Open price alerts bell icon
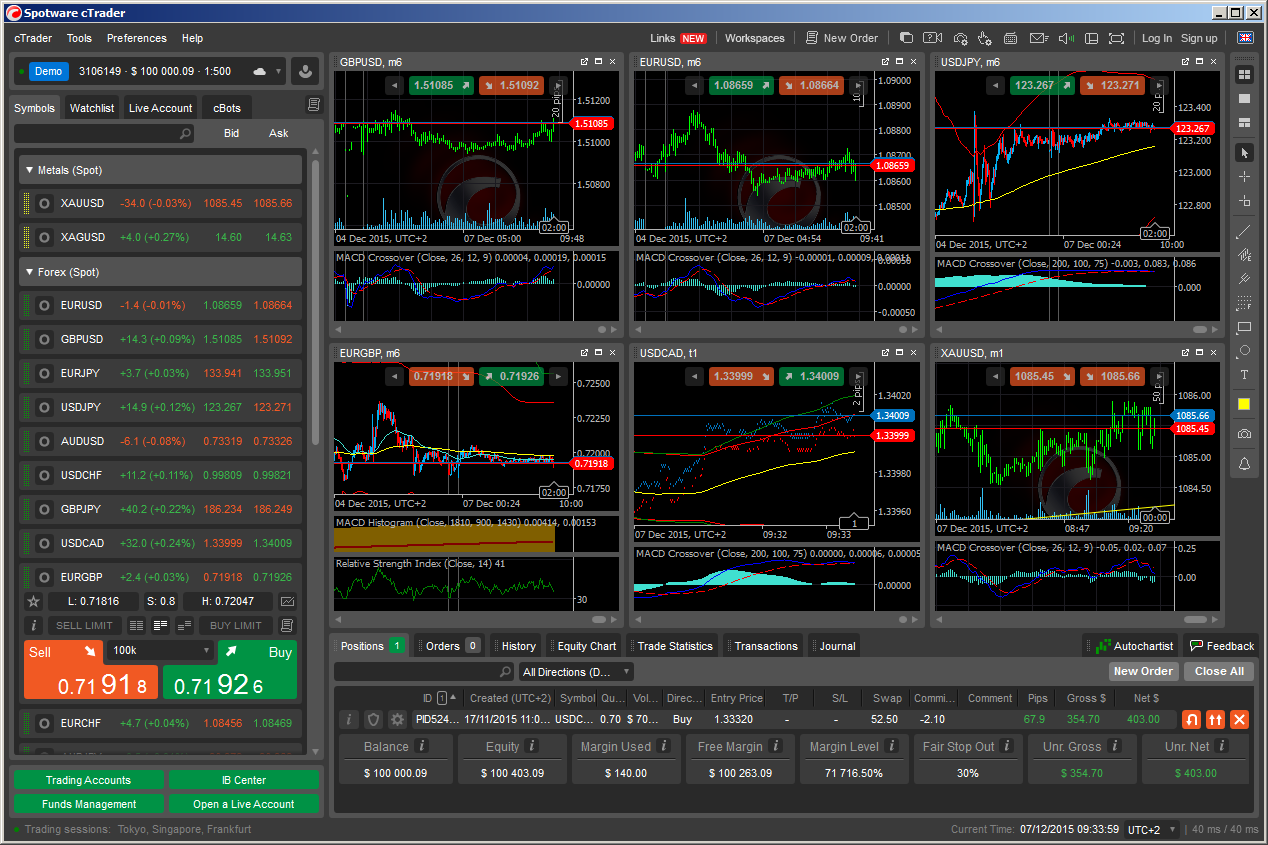The image size is (1268, 845). pos(1244,464)
